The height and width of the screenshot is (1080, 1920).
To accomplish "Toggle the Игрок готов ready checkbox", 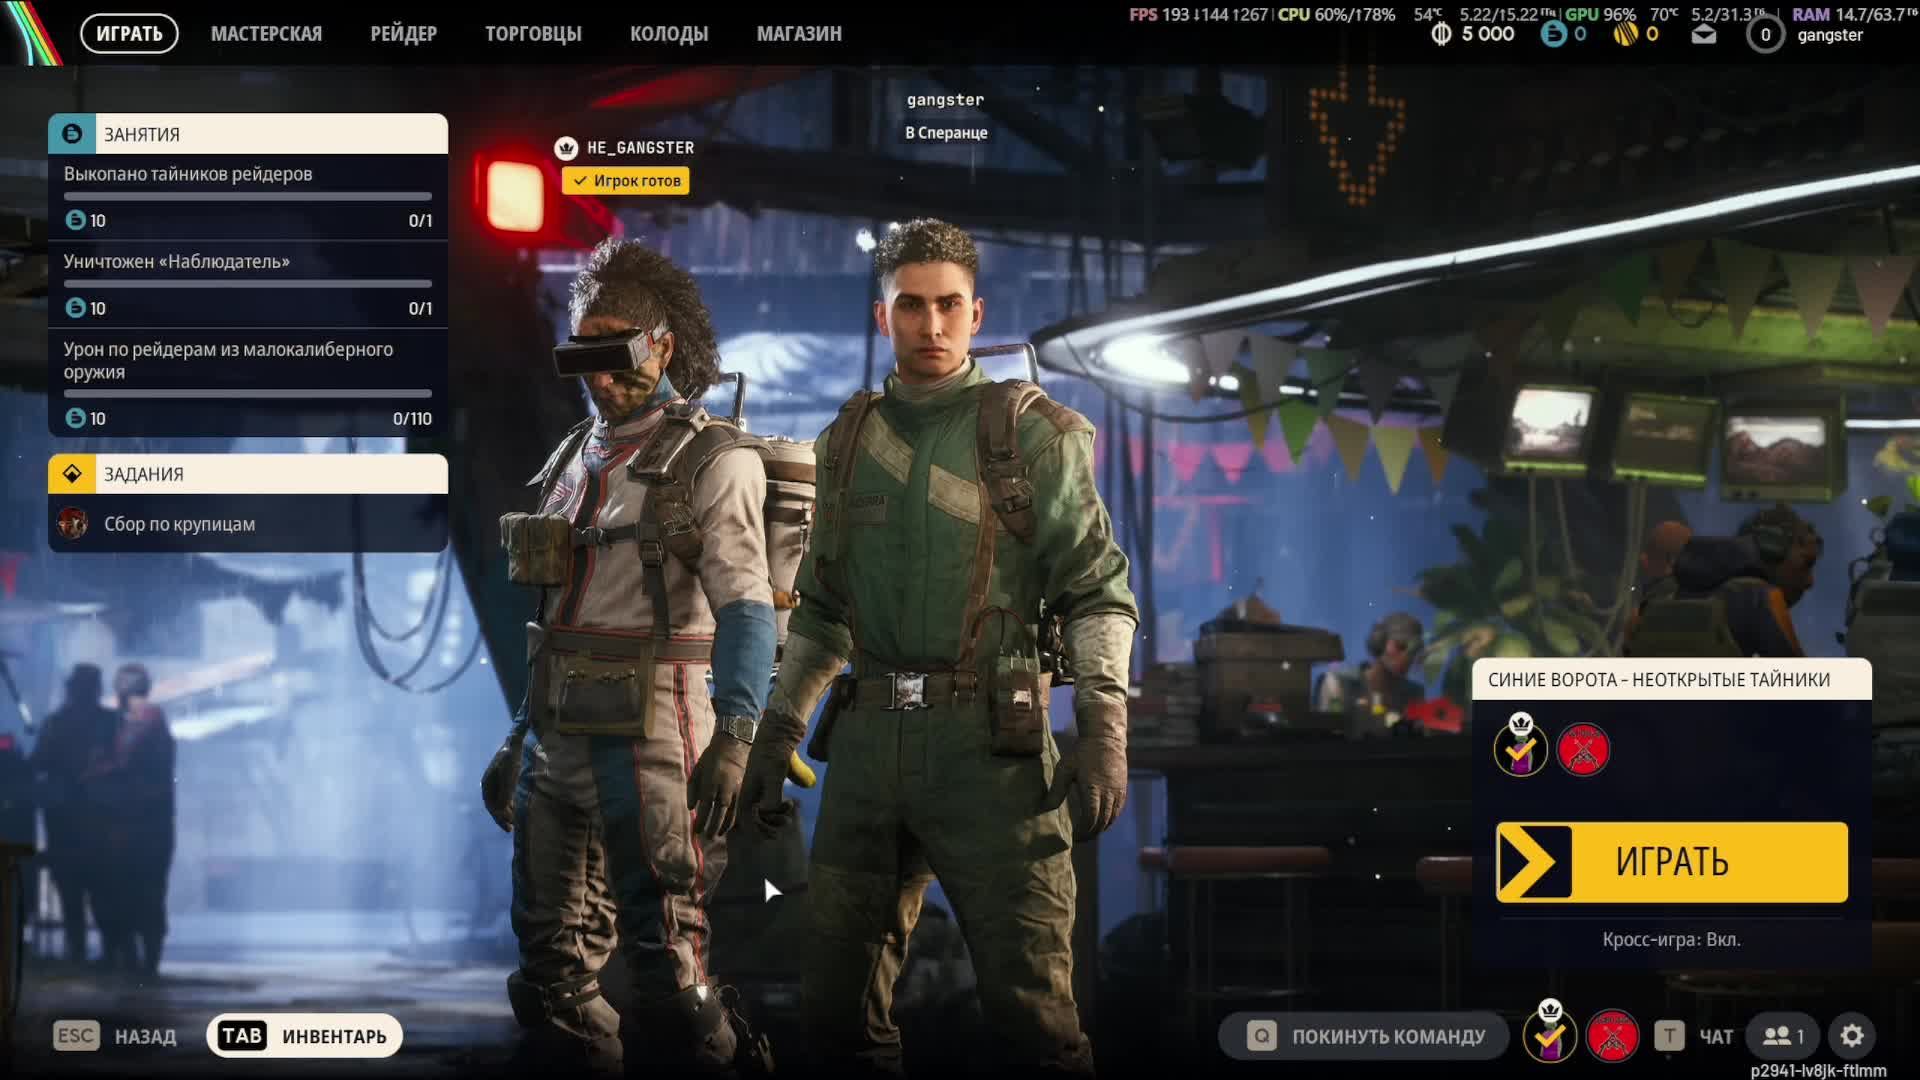I will (x=626, y=181).
